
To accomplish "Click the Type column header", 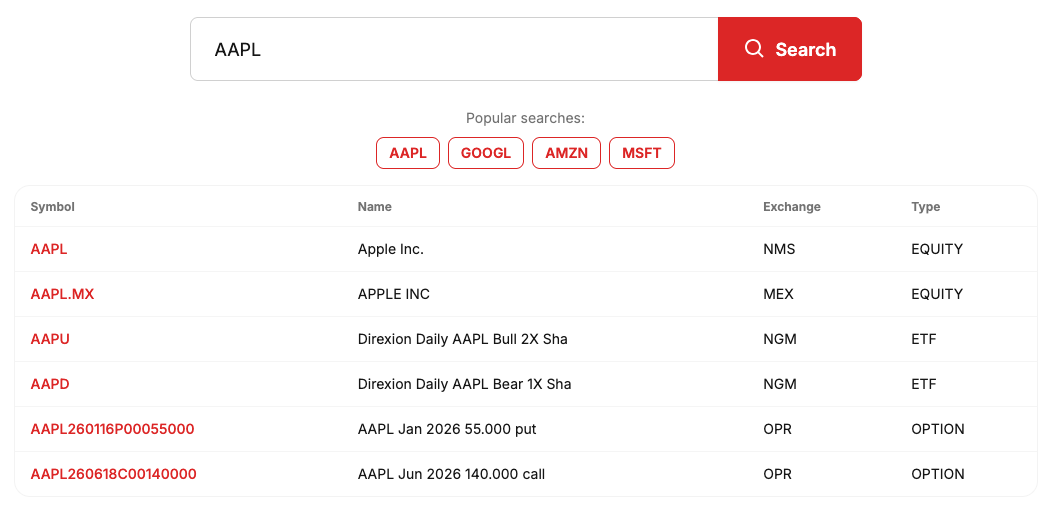I will pos(925,207).
